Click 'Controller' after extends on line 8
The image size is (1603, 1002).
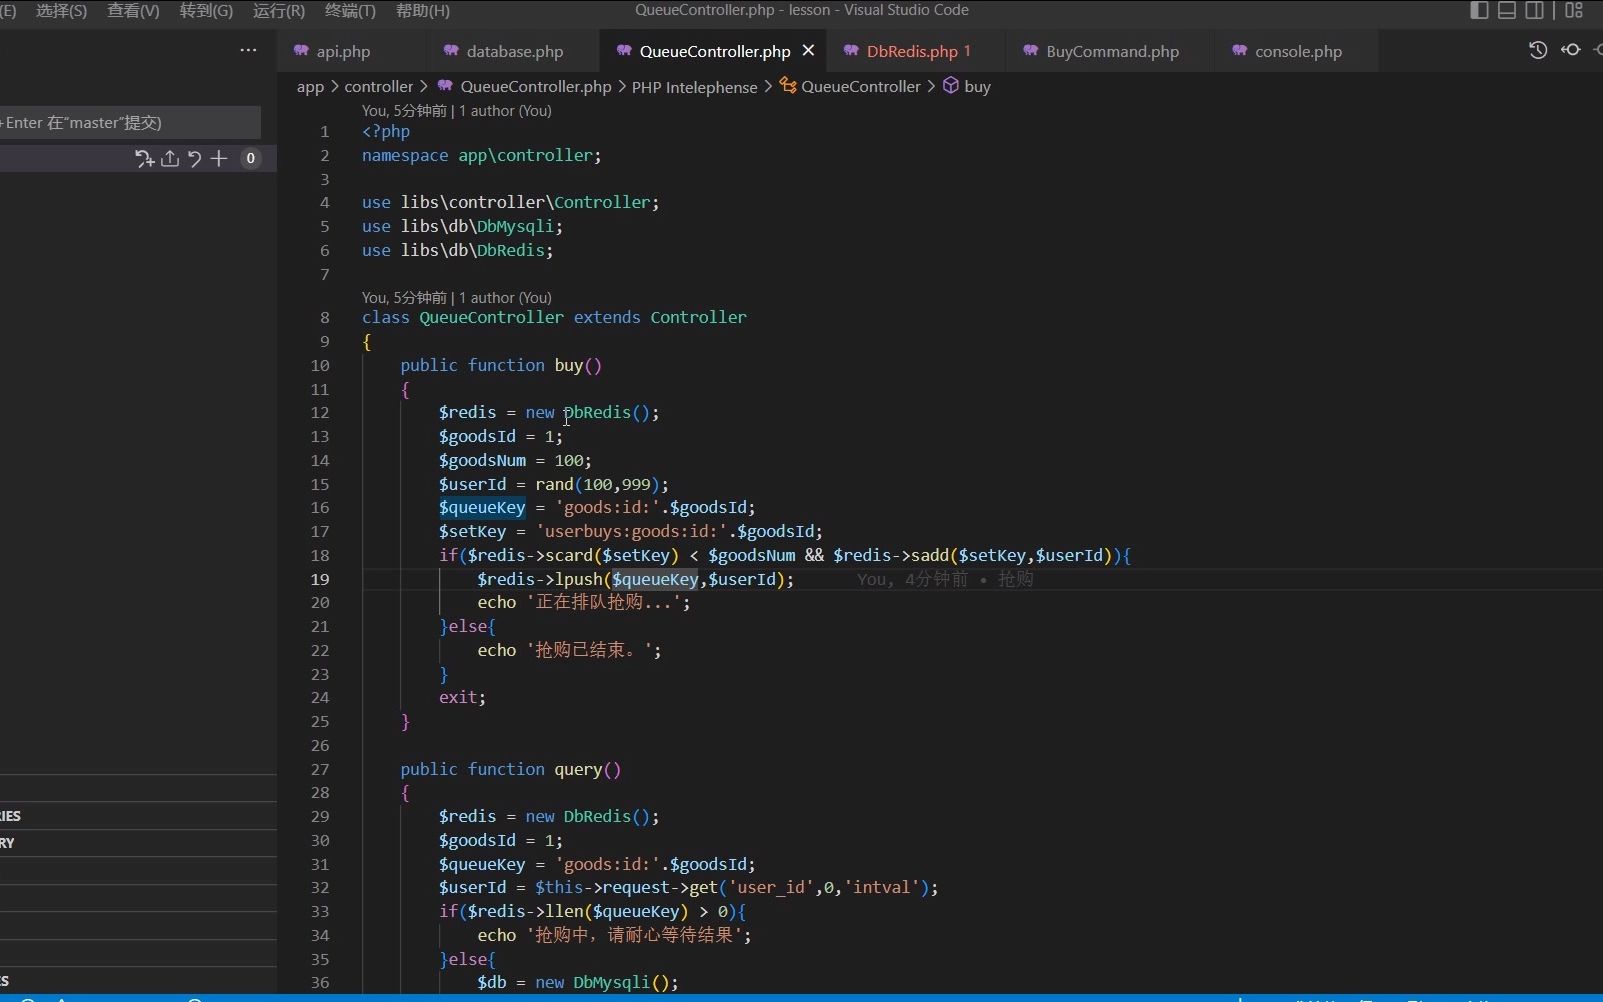pos(698,317)
